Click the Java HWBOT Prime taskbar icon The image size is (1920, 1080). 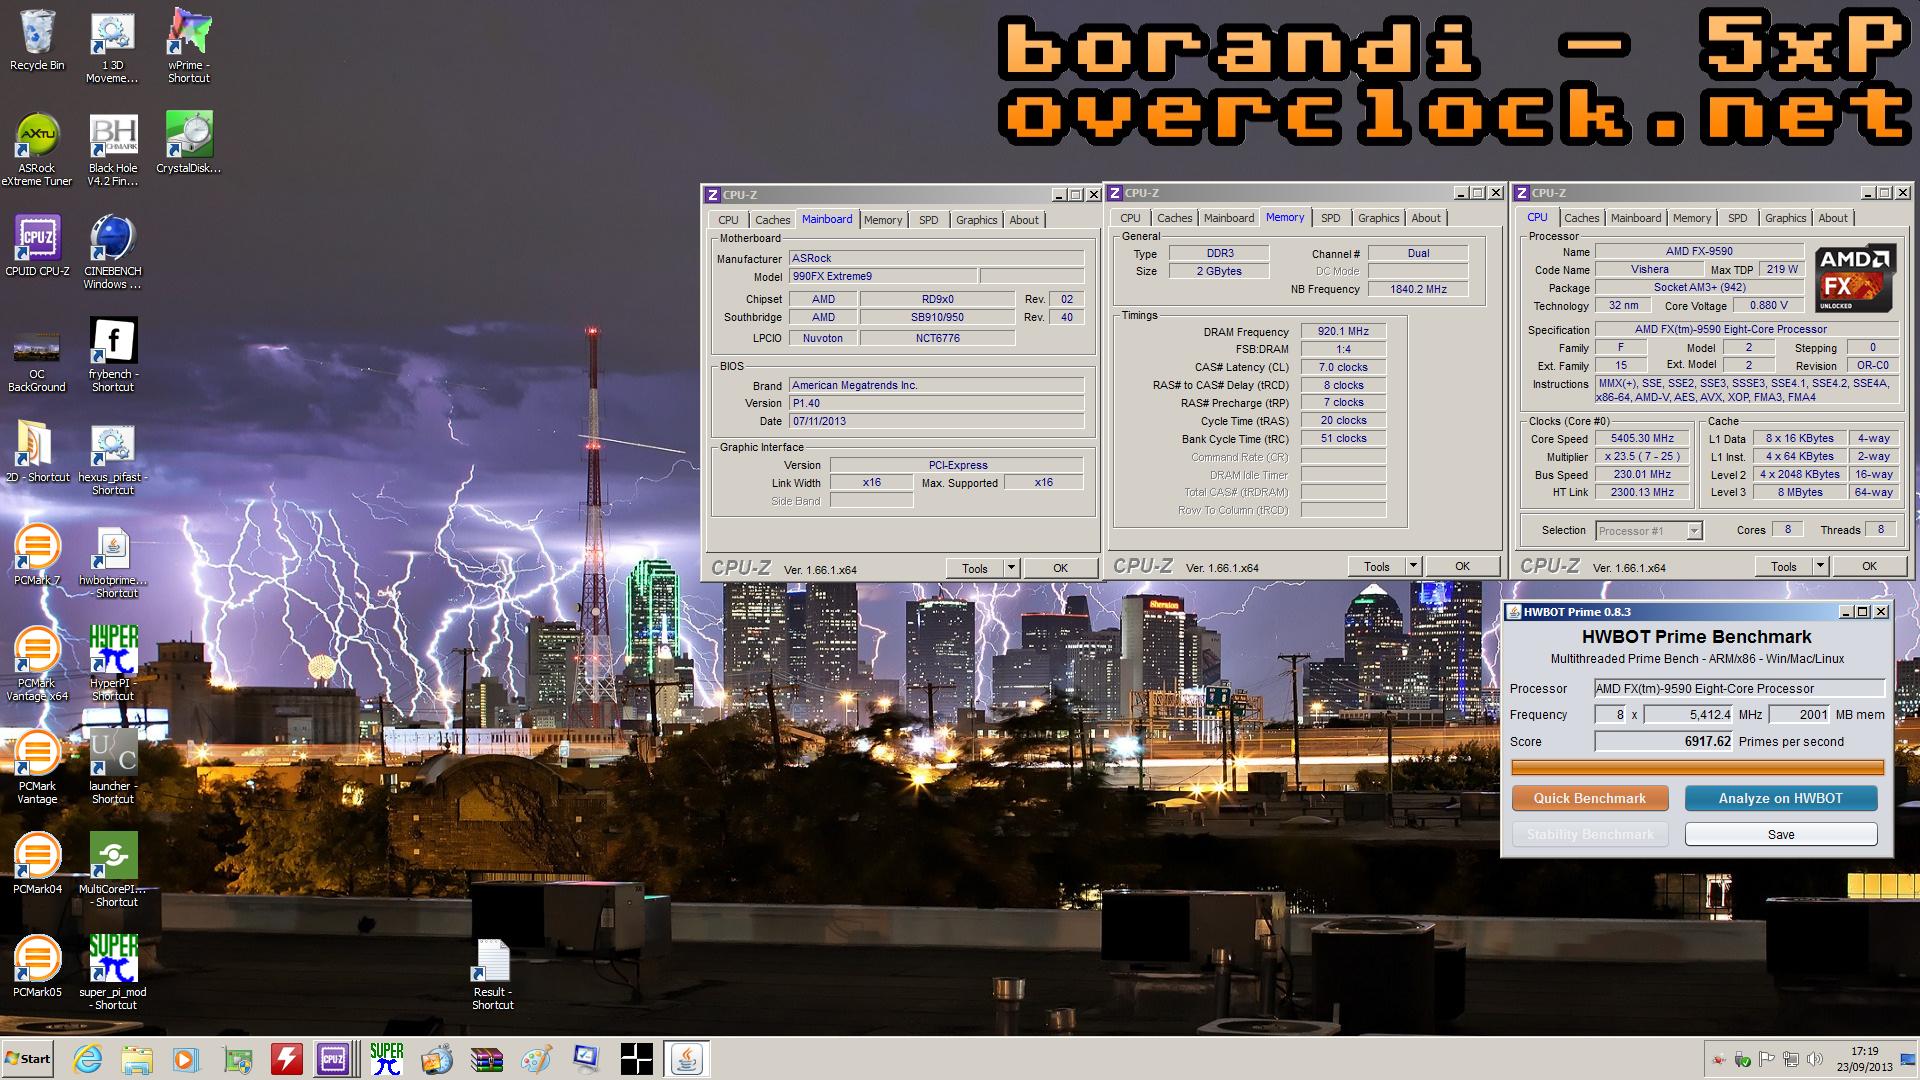click(x=687, y=1059)
